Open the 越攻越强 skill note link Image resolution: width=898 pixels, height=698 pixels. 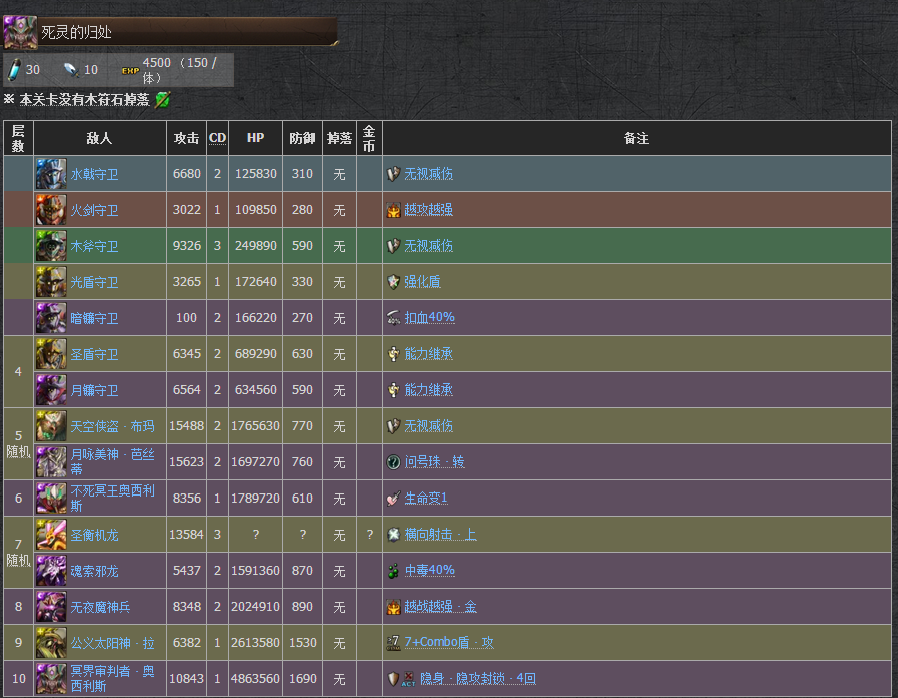[x=428, y=210]
